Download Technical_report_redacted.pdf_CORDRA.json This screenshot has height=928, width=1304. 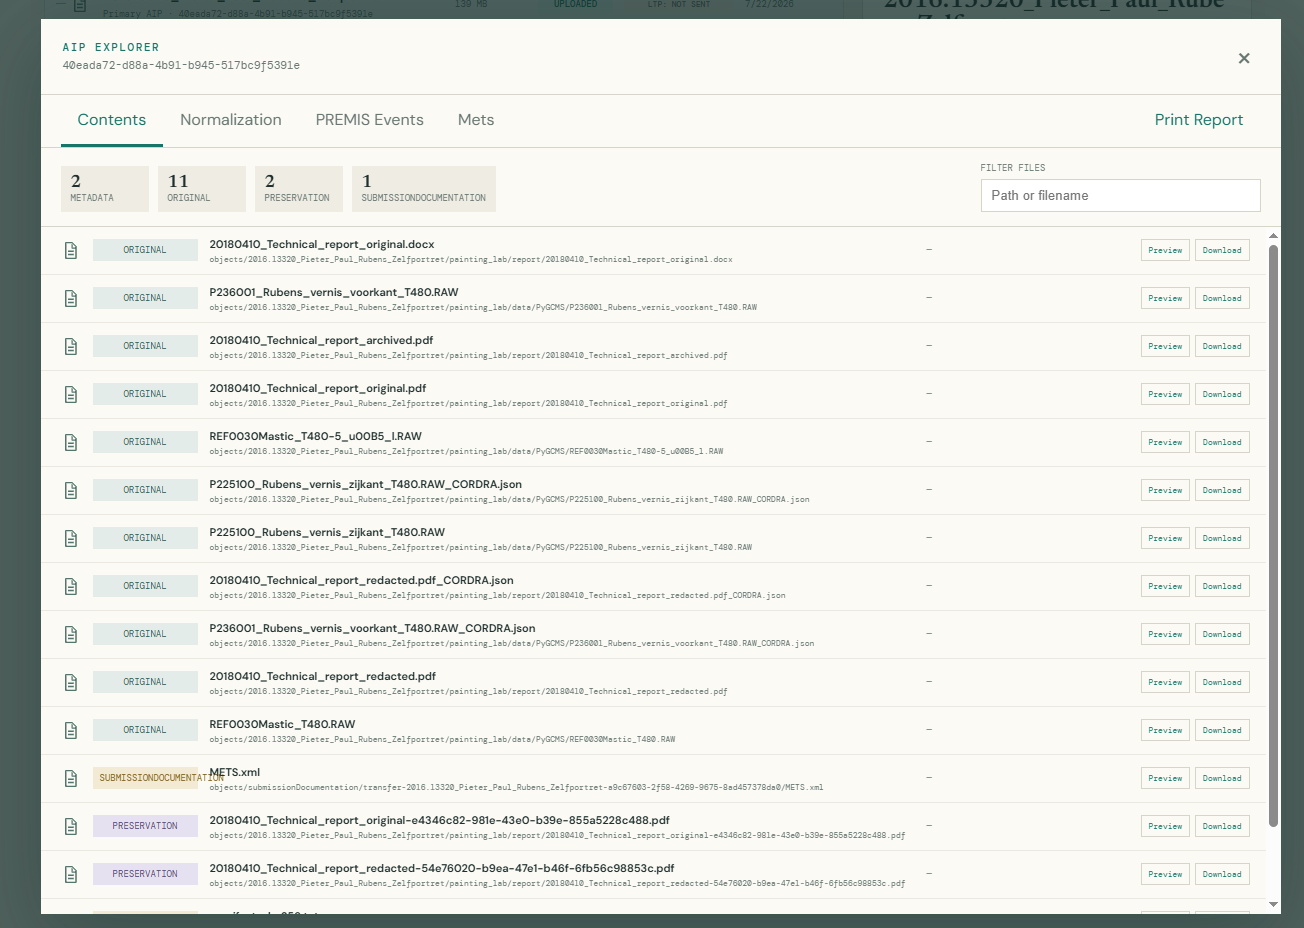click(x=1222, y=586)
